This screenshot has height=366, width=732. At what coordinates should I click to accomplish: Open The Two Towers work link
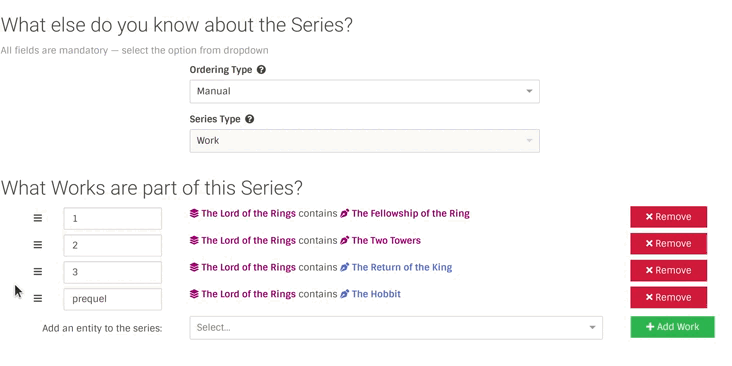pyautogui.click(x=386, y=240)
